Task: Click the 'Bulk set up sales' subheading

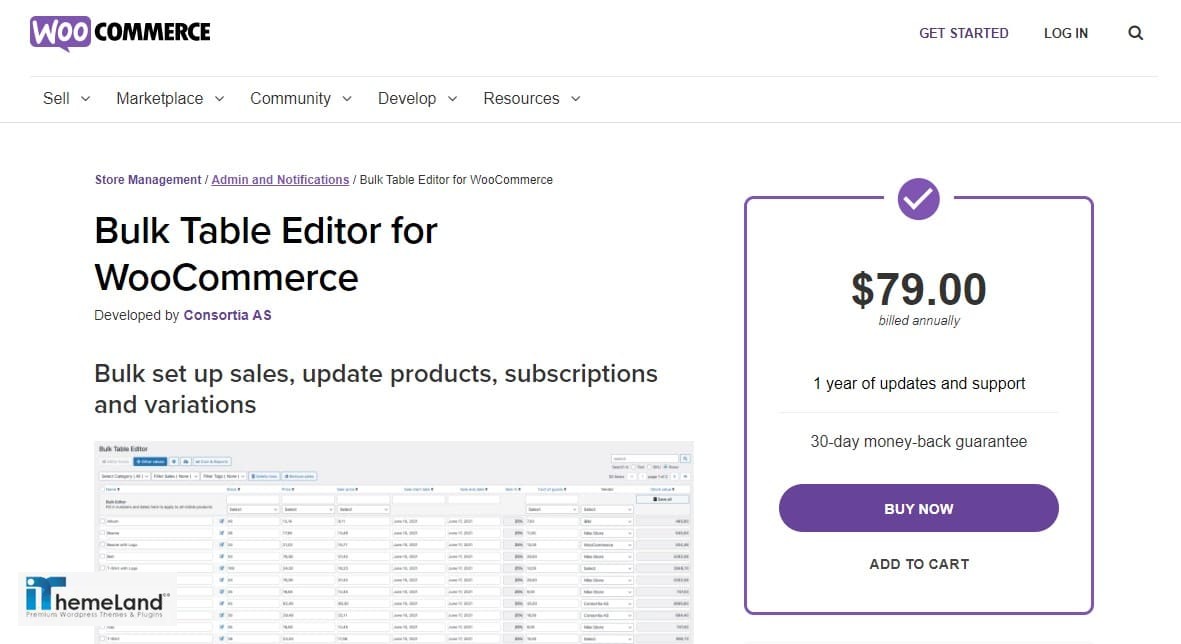Action: [x=376, y=389]
